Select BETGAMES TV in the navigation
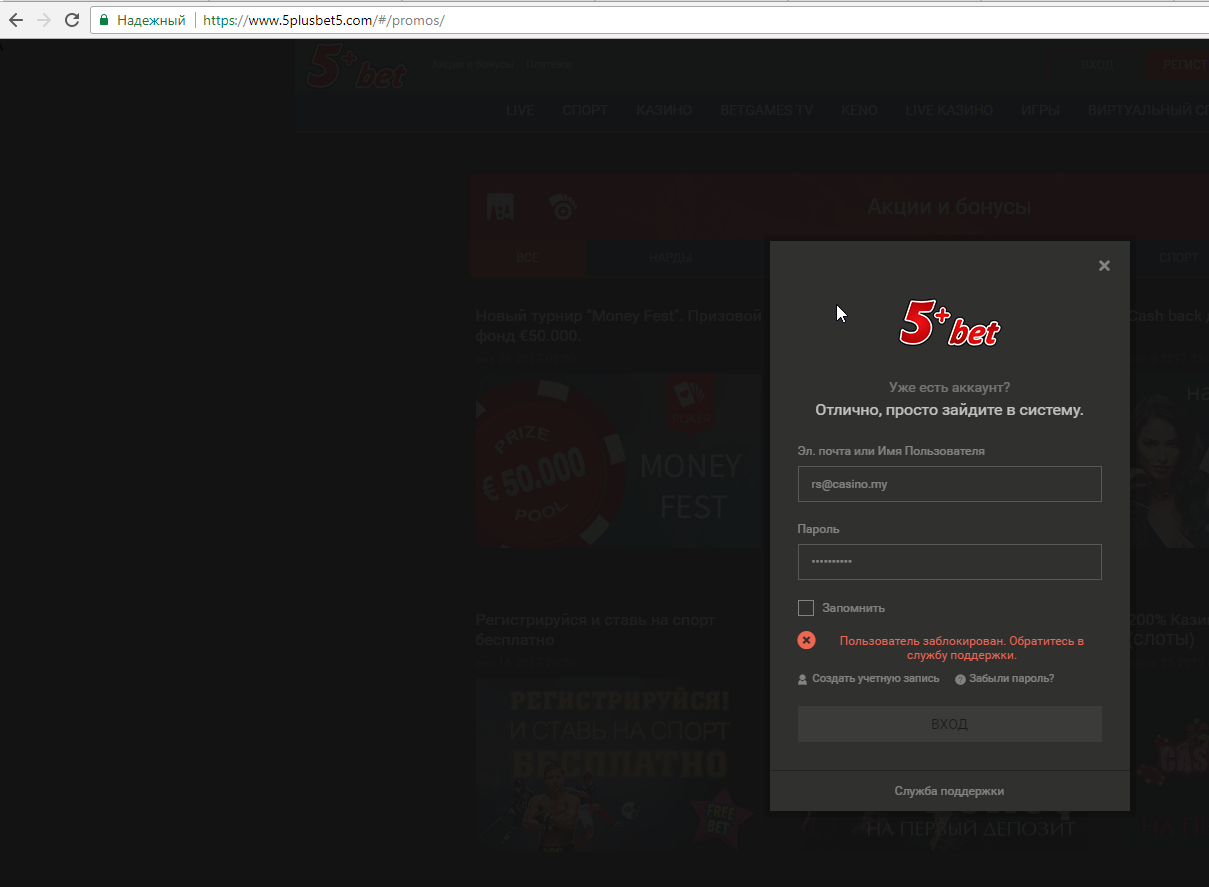Screen dimensions: 1209x887 tap(767, 111)
